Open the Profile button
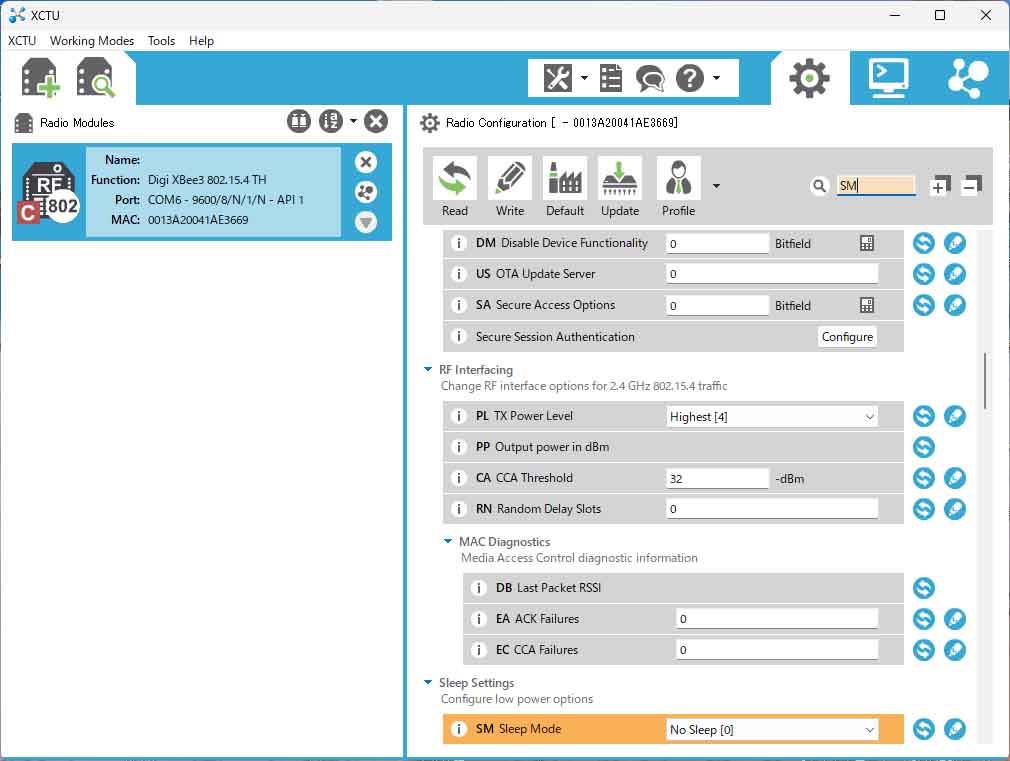 coord(679,187)
